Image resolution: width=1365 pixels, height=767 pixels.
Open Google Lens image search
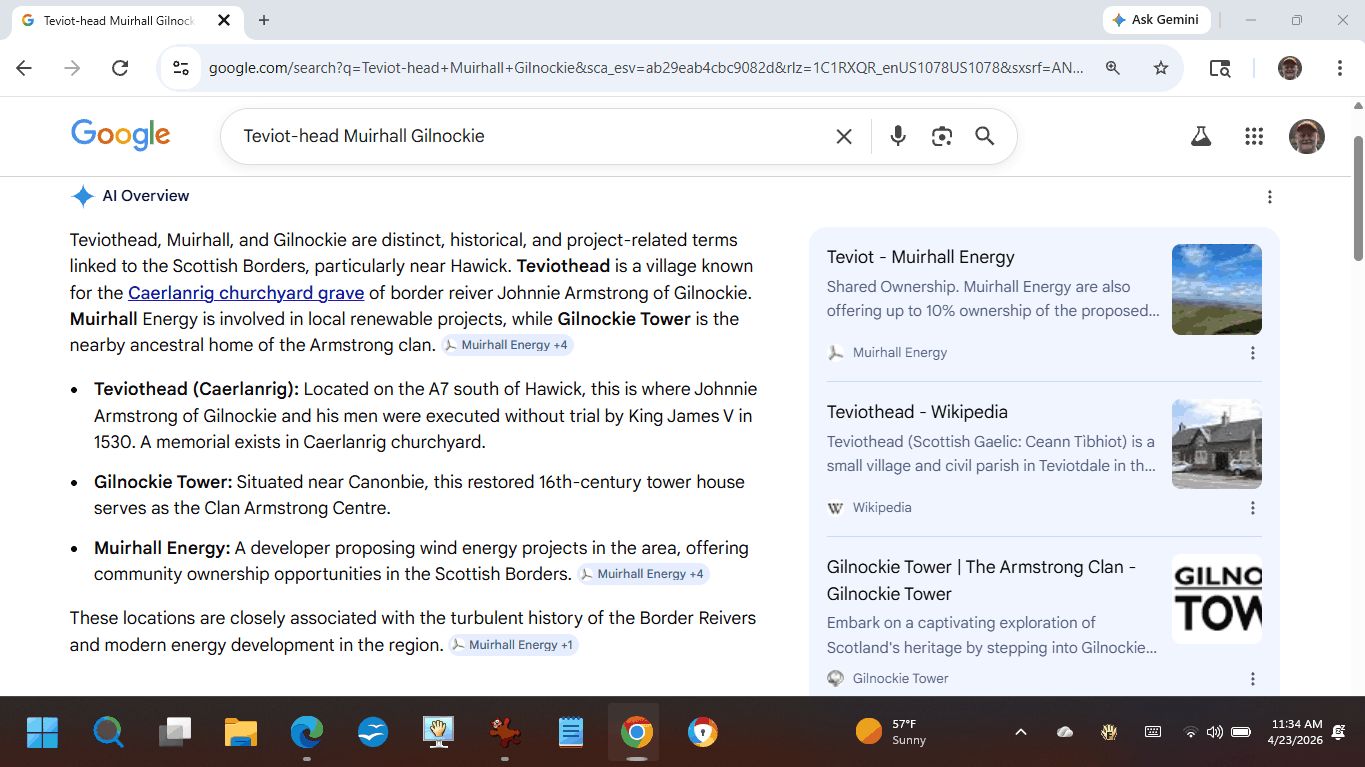[x=941, y=136]
